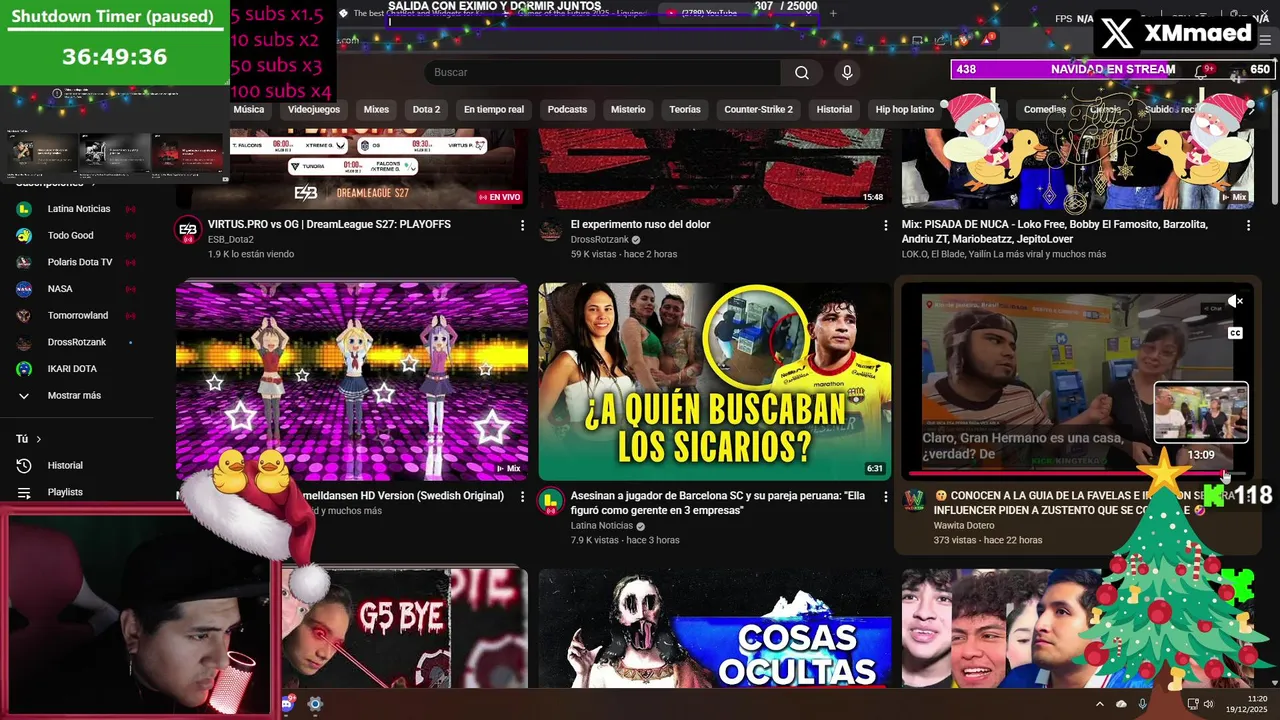Open OneDrive cloud icon in tray
The width and height of the screenshot is (1280, 720).
[x=1122, y=704]
